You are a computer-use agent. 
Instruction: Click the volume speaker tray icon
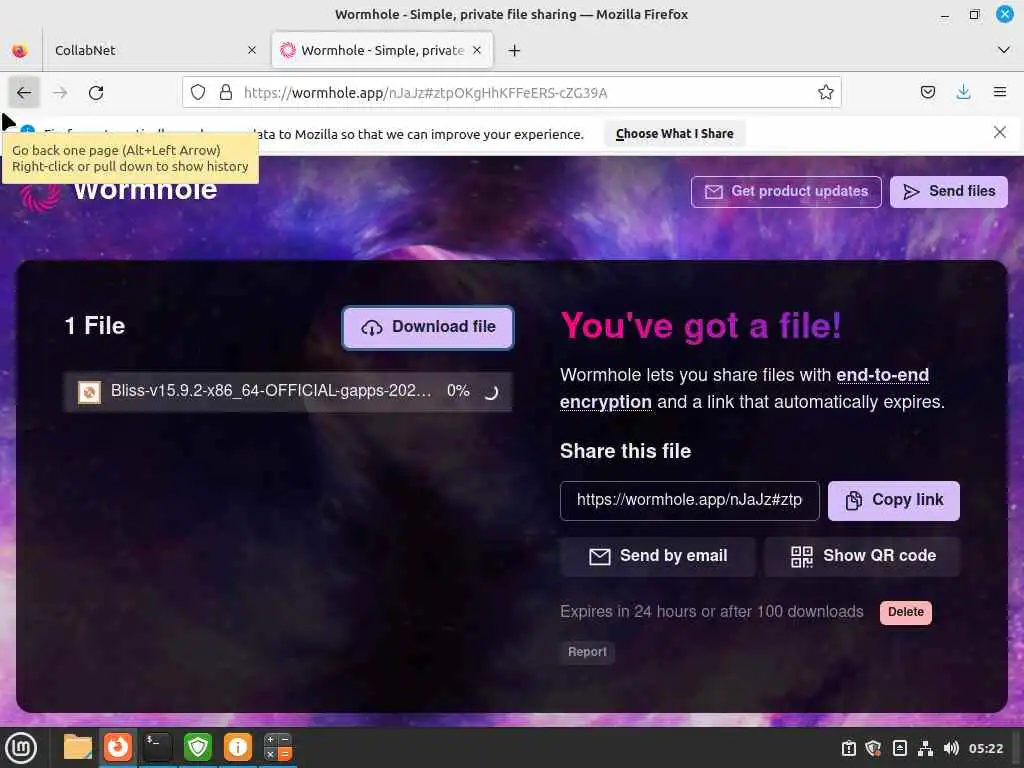(951, 748)
